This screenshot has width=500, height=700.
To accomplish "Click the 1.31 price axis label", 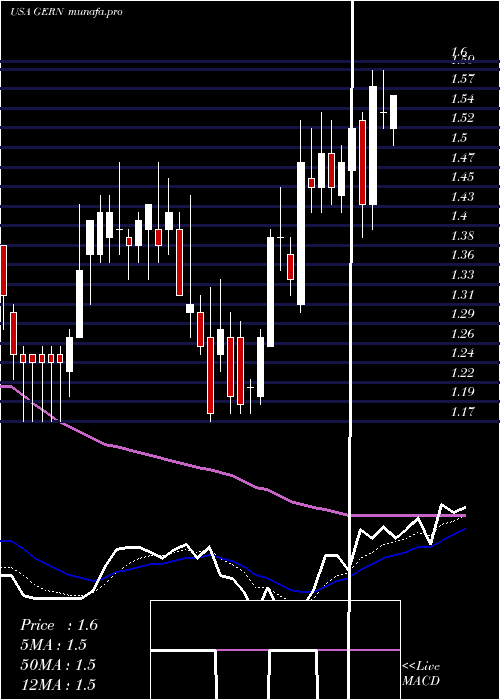I will [462, 294].
